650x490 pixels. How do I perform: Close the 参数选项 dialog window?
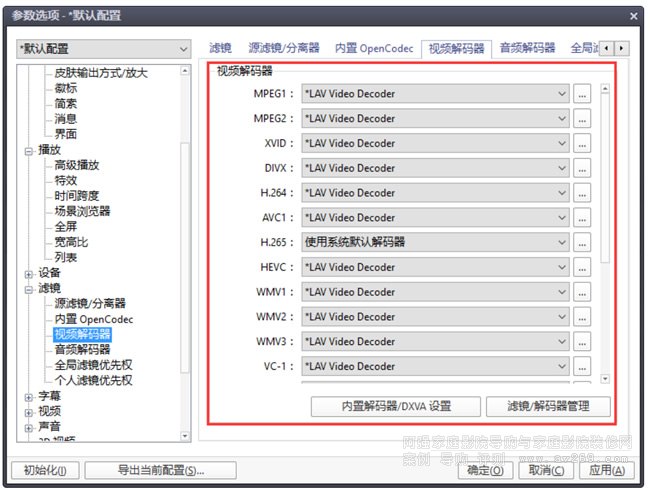click(634, 15)
